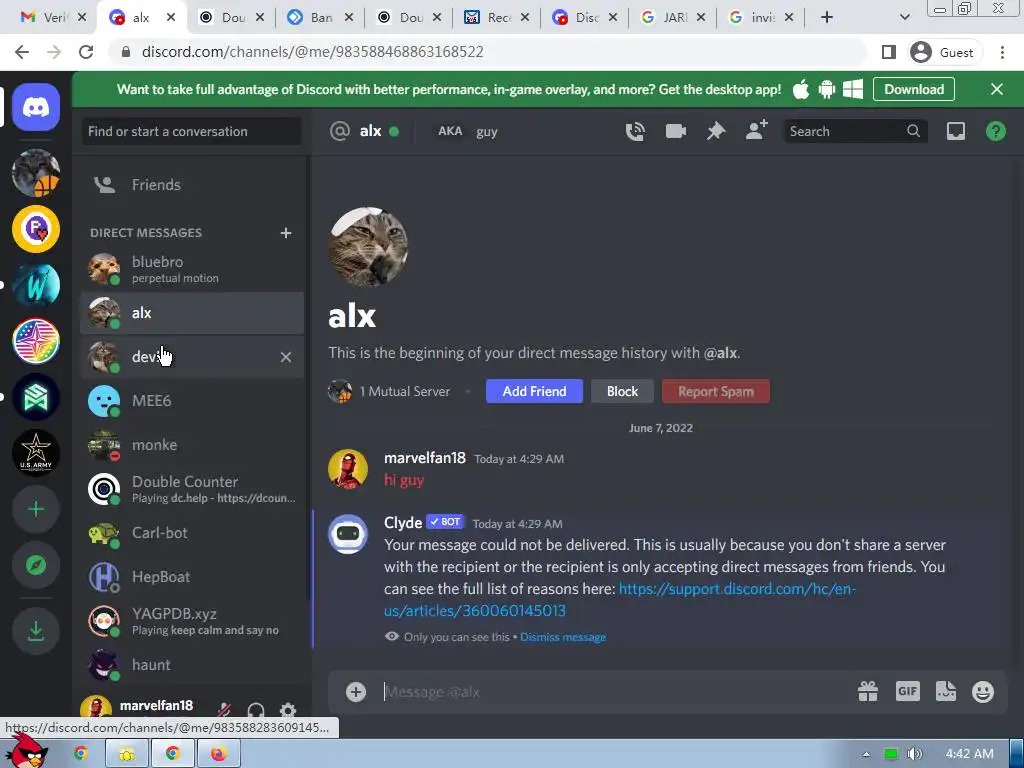Open bluebro direct message

(192, 269)
